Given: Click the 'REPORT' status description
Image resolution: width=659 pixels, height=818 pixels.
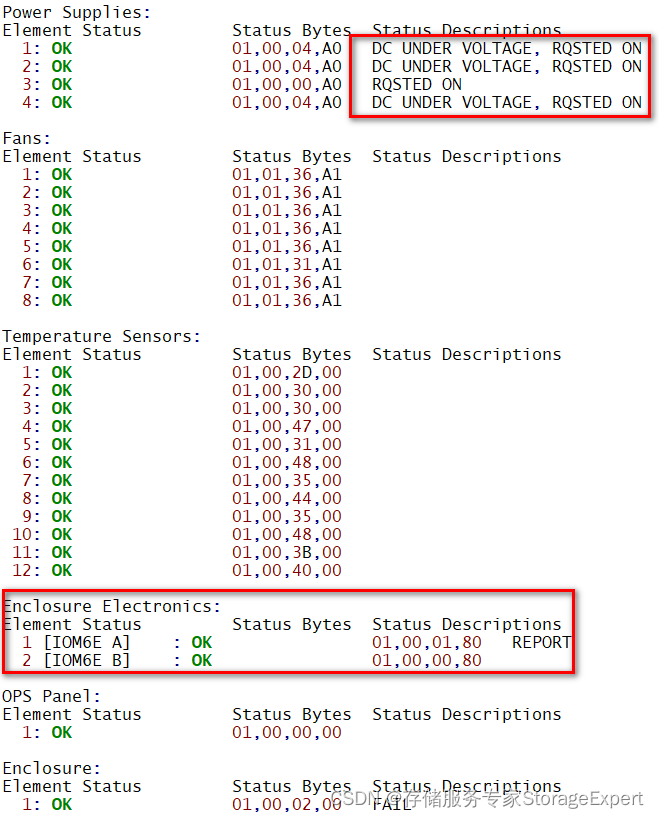Looking at the screenshot, I should 542,643.
